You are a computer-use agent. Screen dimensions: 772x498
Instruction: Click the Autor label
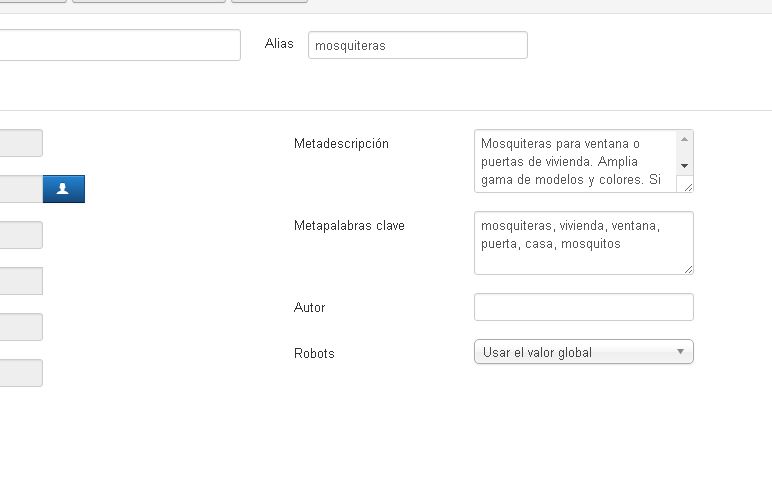(x=309, y=307)
